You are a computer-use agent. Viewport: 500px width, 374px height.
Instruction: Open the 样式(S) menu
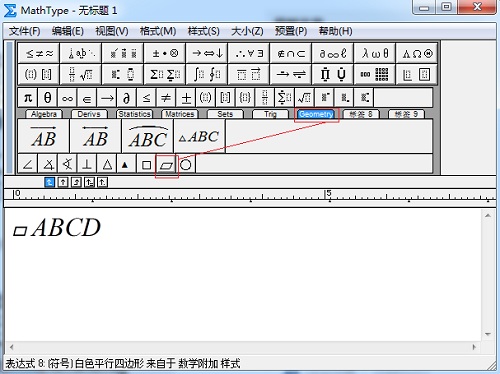click(x=204, y=31)
